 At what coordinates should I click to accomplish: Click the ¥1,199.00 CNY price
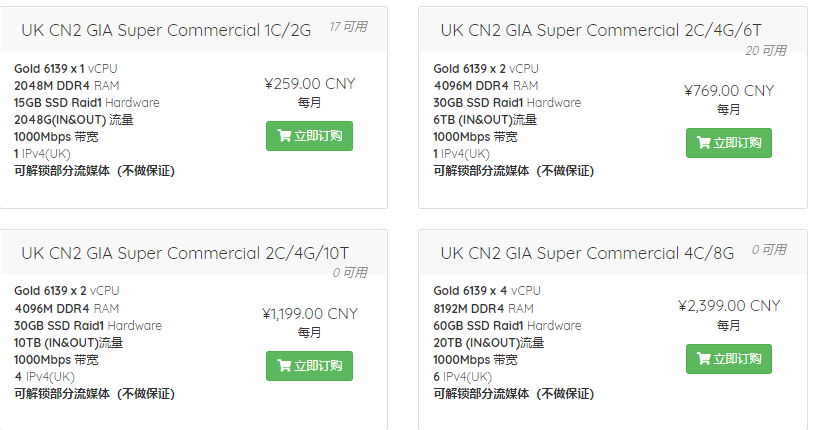pos(310,314)
